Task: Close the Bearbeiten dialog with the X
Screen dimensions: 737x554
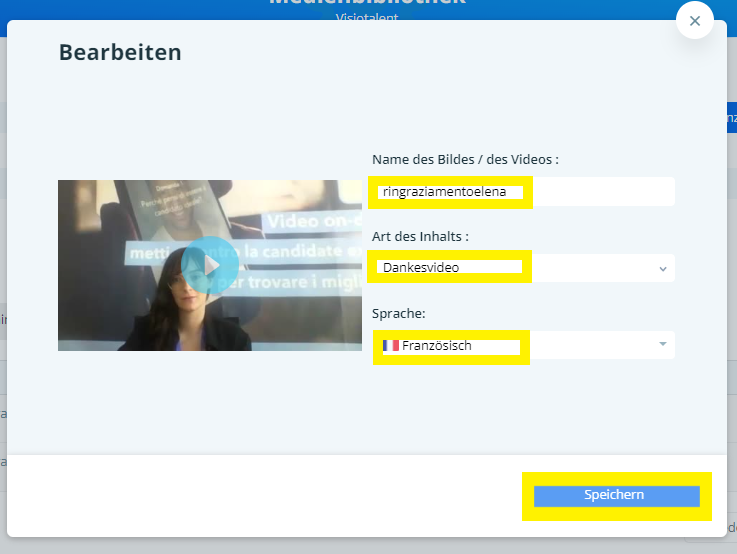Action: coord(695,21)
